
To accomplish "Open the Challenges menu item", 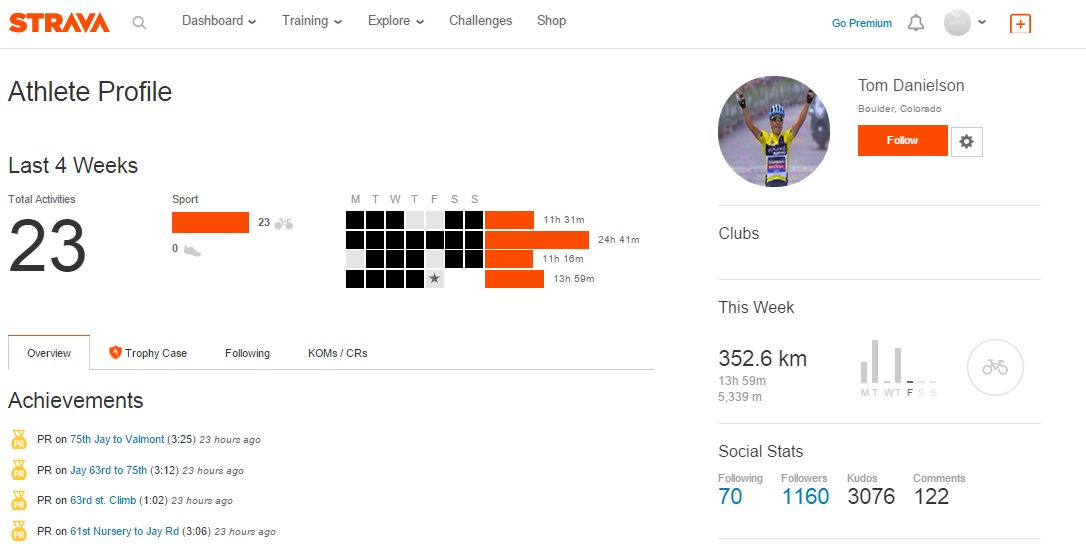I will 480,21.
